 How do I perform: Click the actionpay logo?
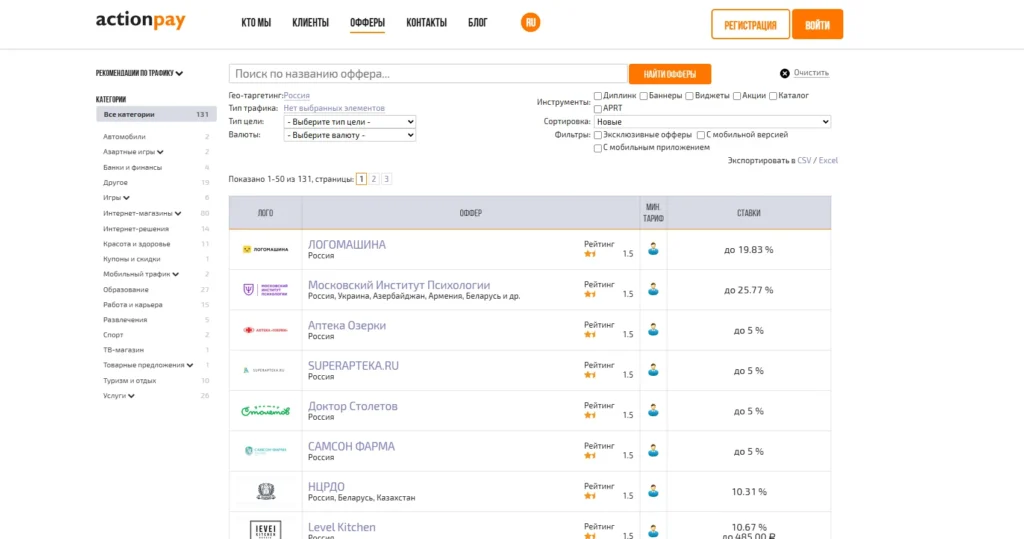(140, 20)
